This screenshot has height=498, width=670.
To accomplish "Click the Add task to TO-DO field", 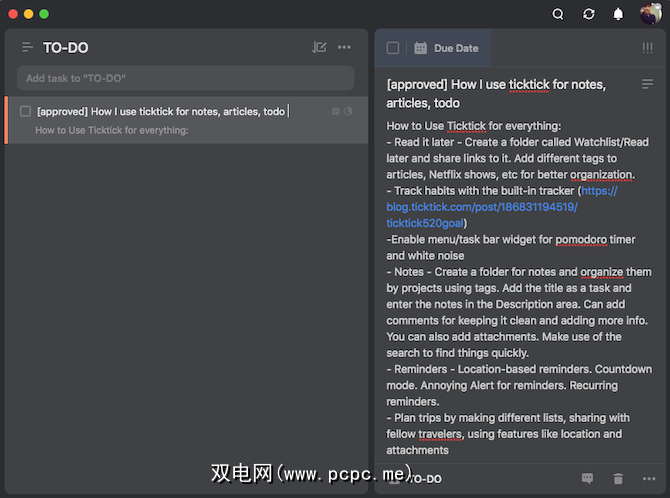I will (185, 78).
